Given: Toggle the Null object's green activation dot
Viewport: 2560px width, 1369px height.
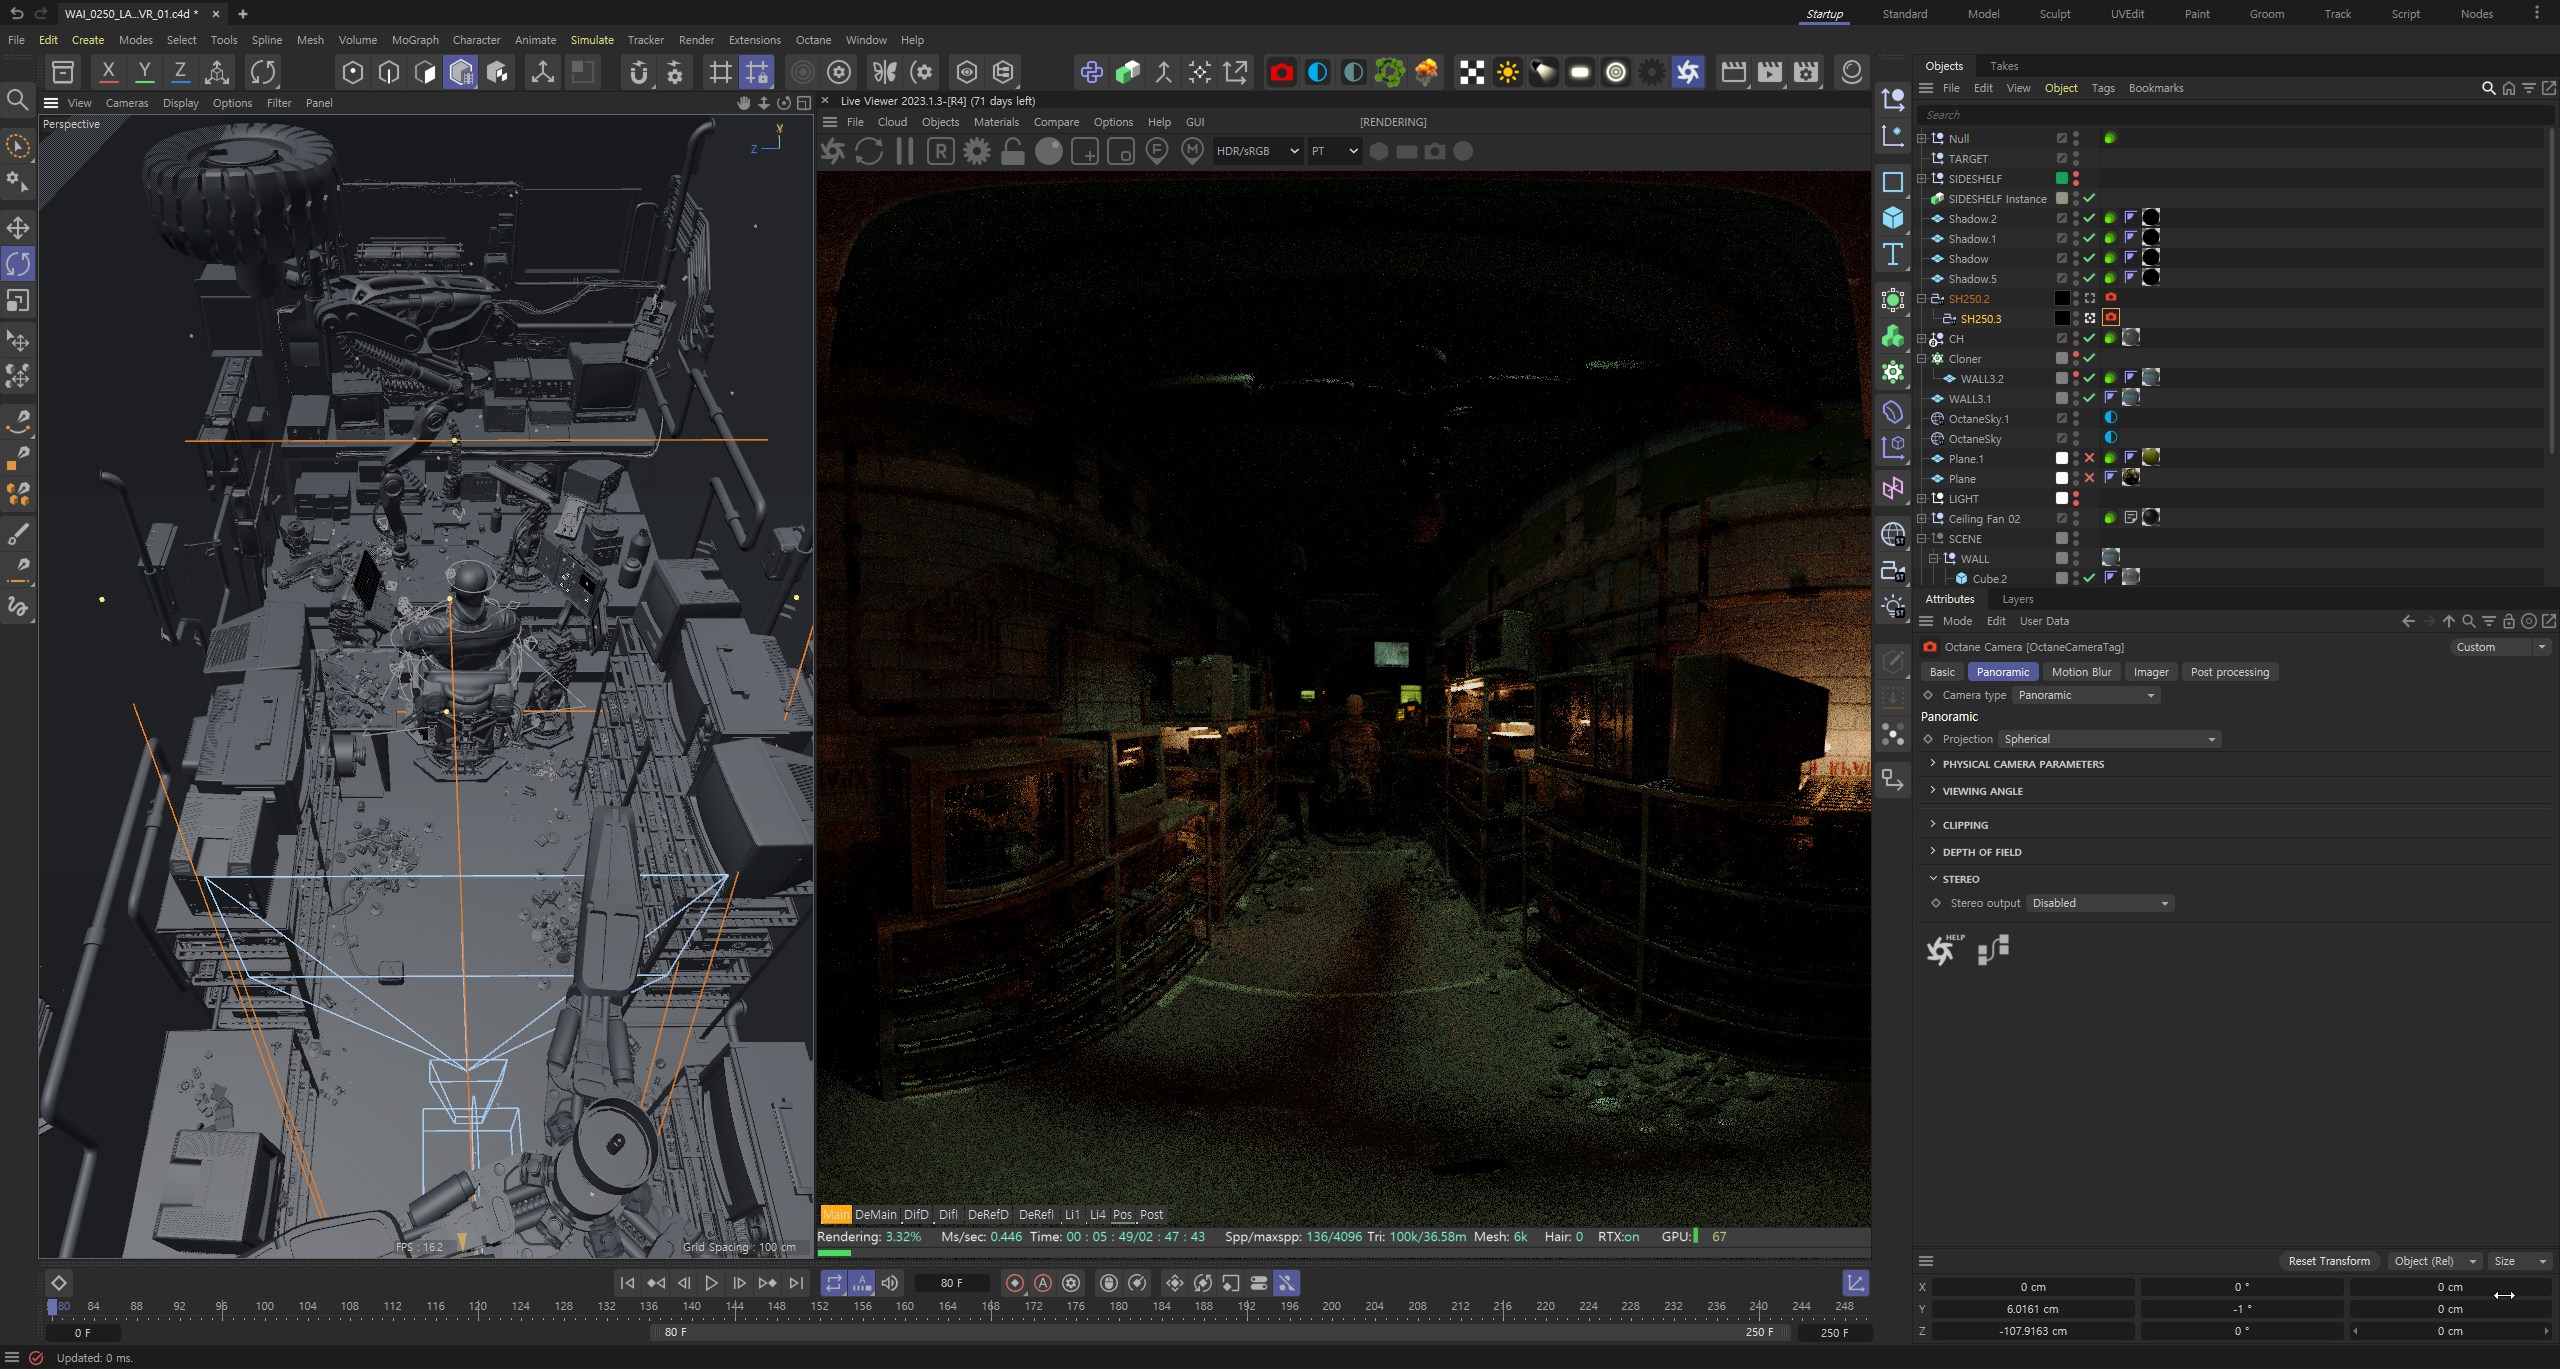Looking at the screenshot, I should pos(2110,139).
